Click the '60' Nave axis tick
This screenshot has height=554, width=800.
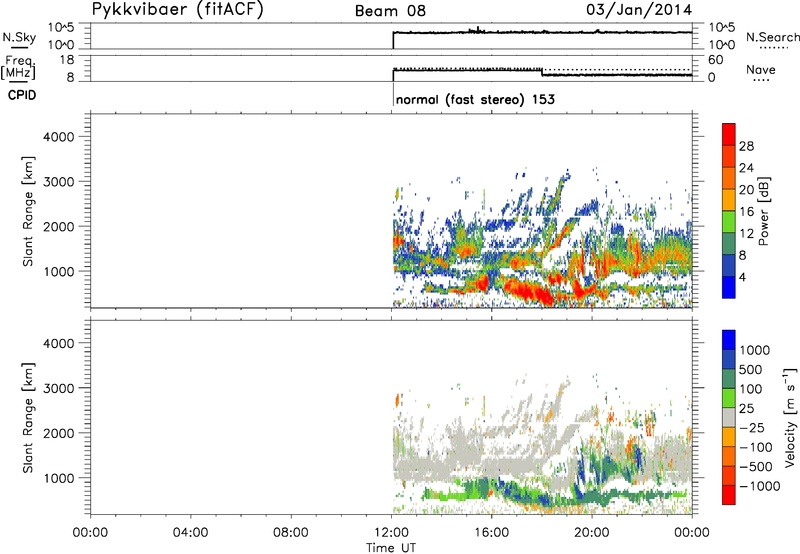coord(715,60)
